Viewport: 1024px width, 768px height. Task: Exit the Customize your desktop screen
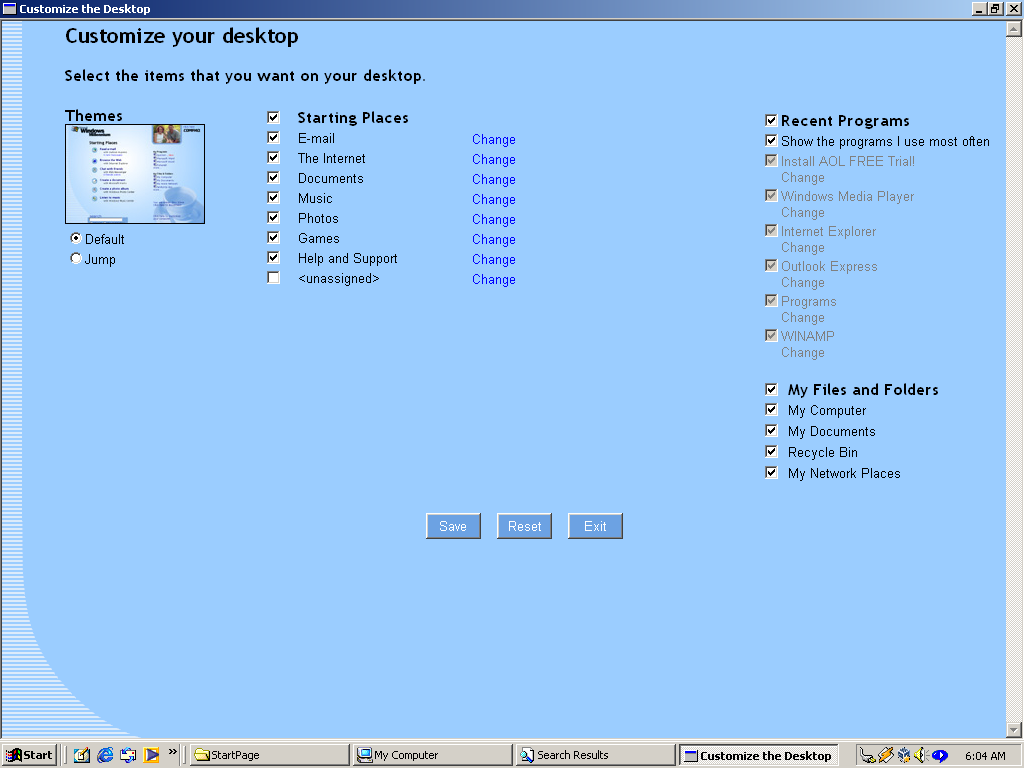click(x=595, y=525)
